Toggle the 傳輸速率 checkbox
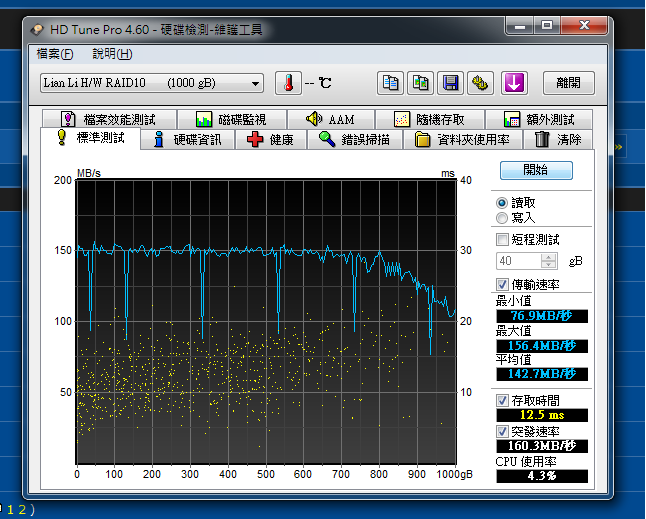The image size is (646, 519). pos(502,284)
